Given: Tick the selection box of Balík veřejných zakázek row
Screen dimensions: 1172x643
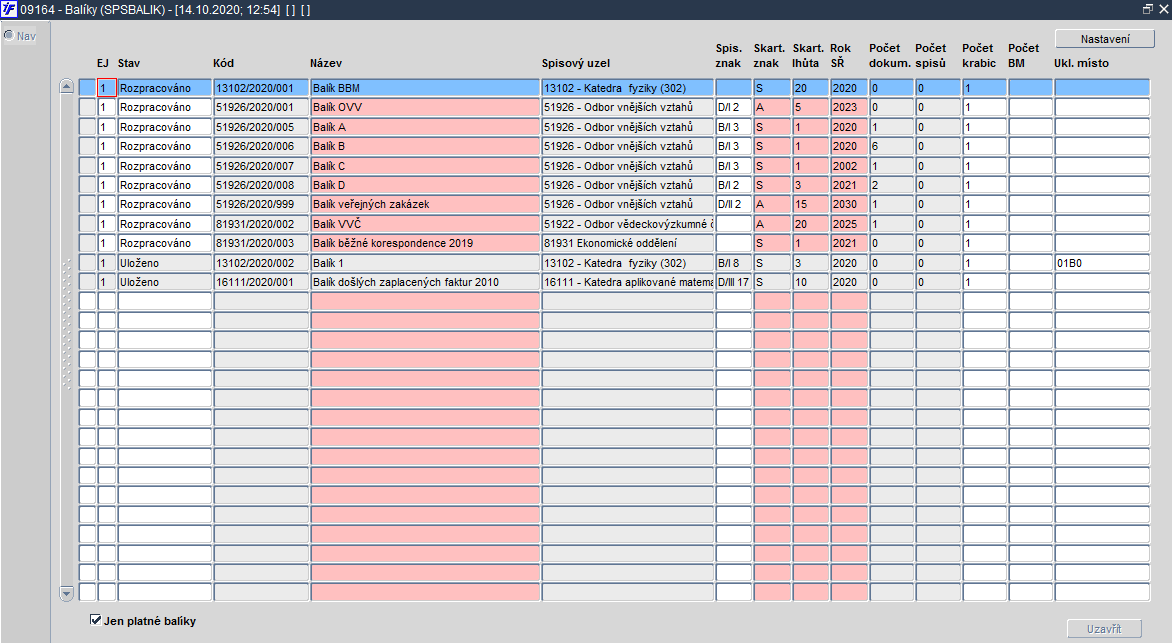Looking at the screenshot, I should pos(87,204).
